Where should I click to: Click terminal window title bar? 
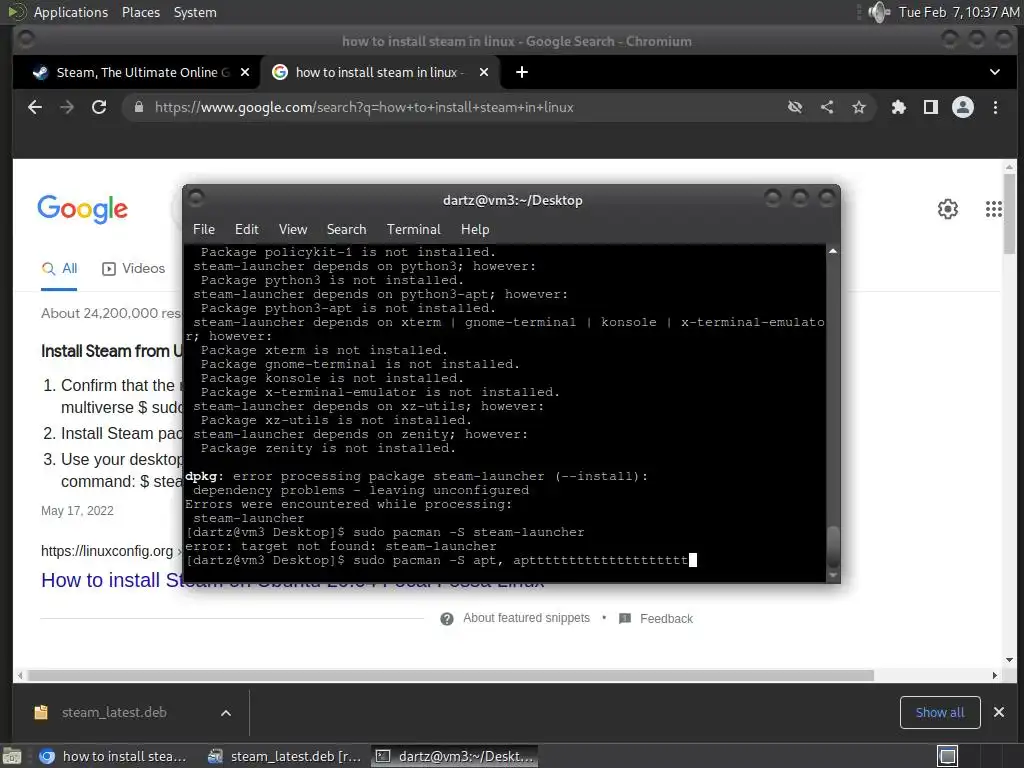[512, 200]
